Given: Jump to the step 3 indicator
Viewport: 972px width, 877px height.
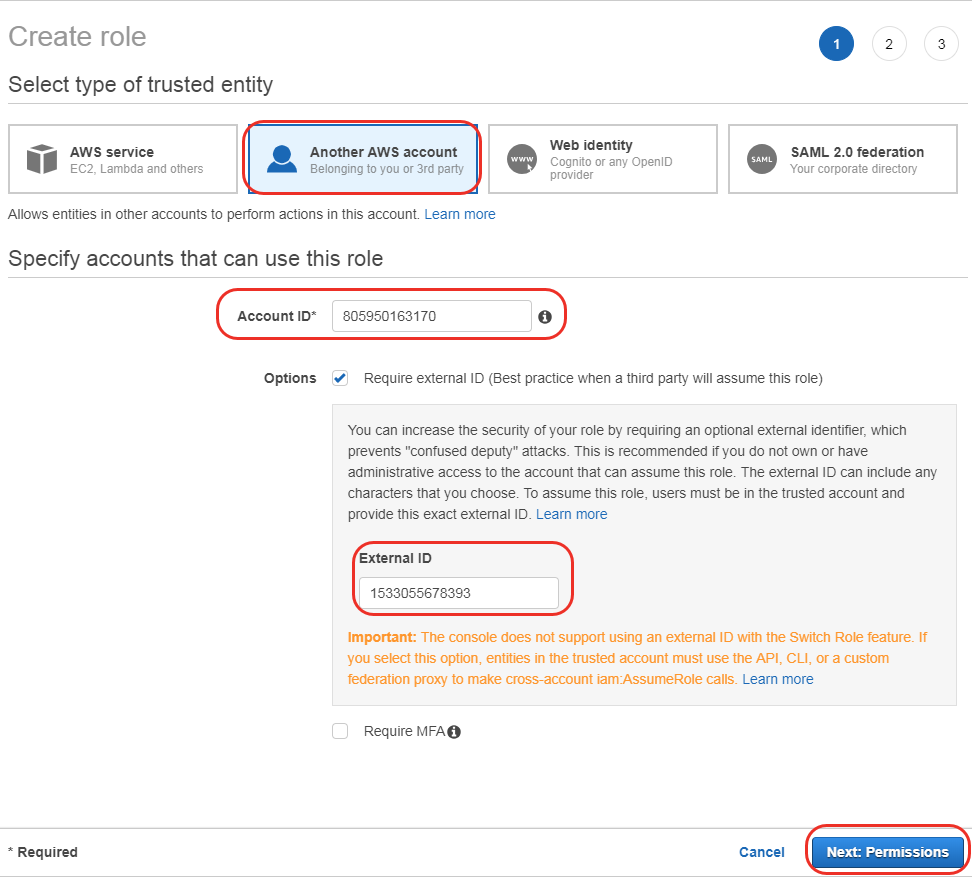Looking at the screenshot, I should pos(941,43).
